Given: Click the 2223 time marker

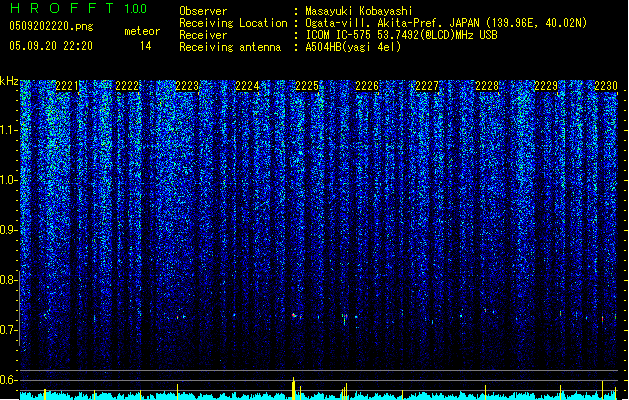Looking at the screenshot, I should click(x=187, y=86).
